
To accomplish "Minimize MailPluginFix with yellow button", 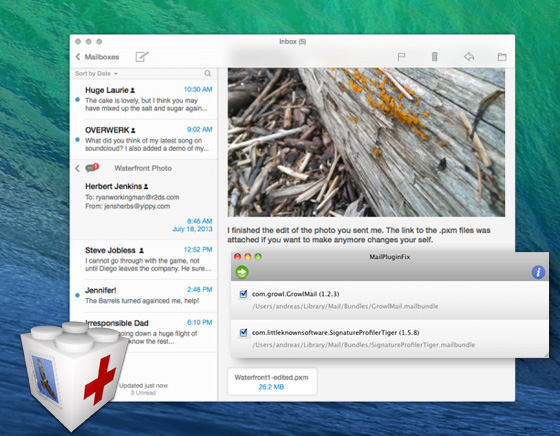I will (x=248, y=256).
